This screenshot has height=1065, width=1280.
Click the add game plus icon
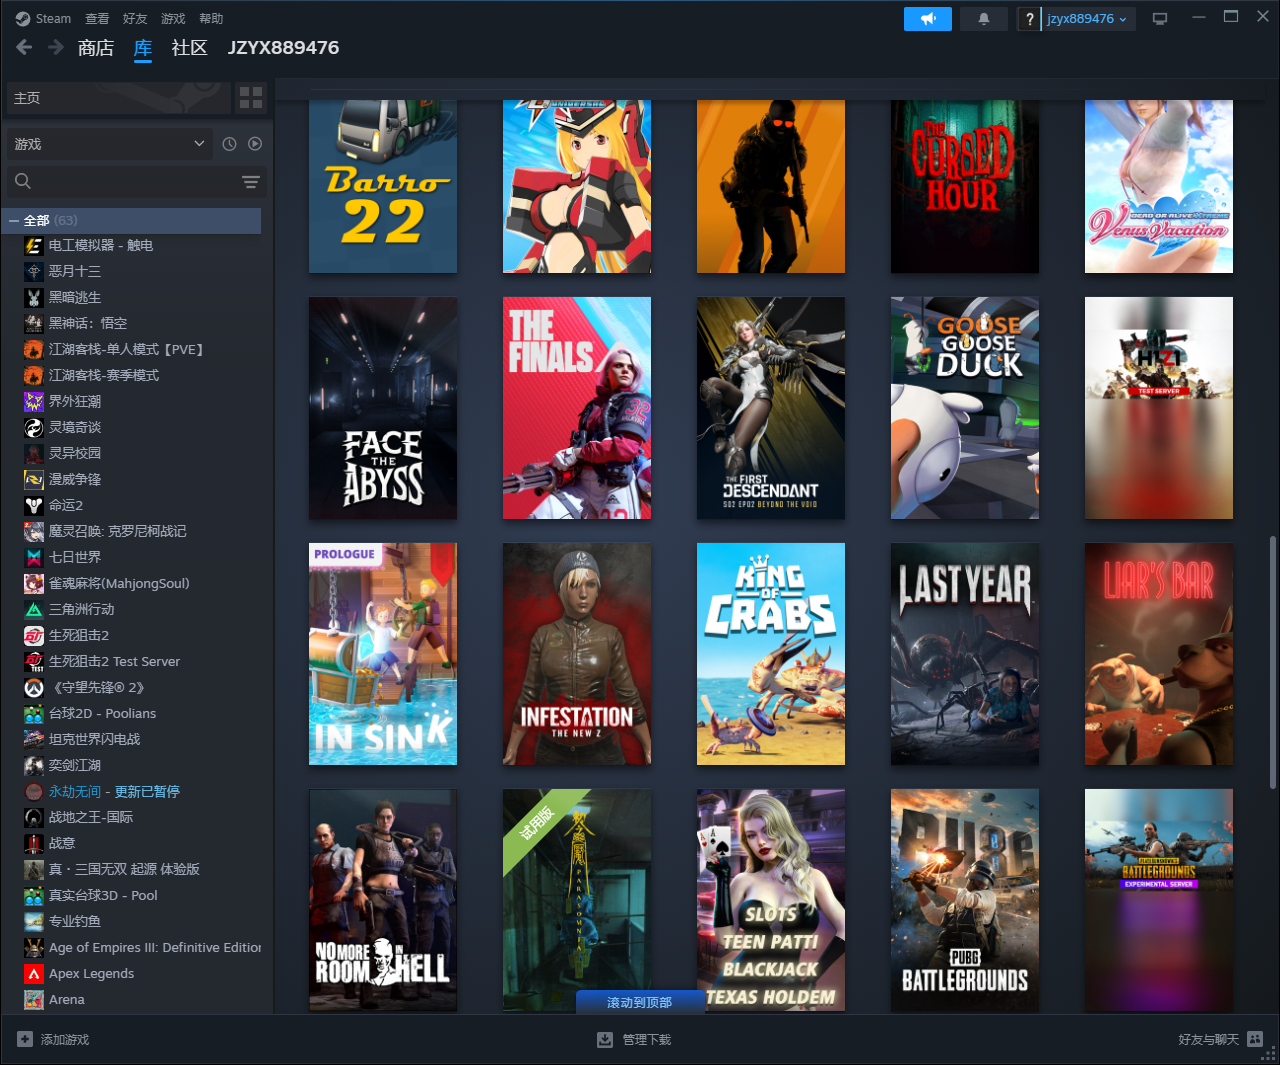25,1039
